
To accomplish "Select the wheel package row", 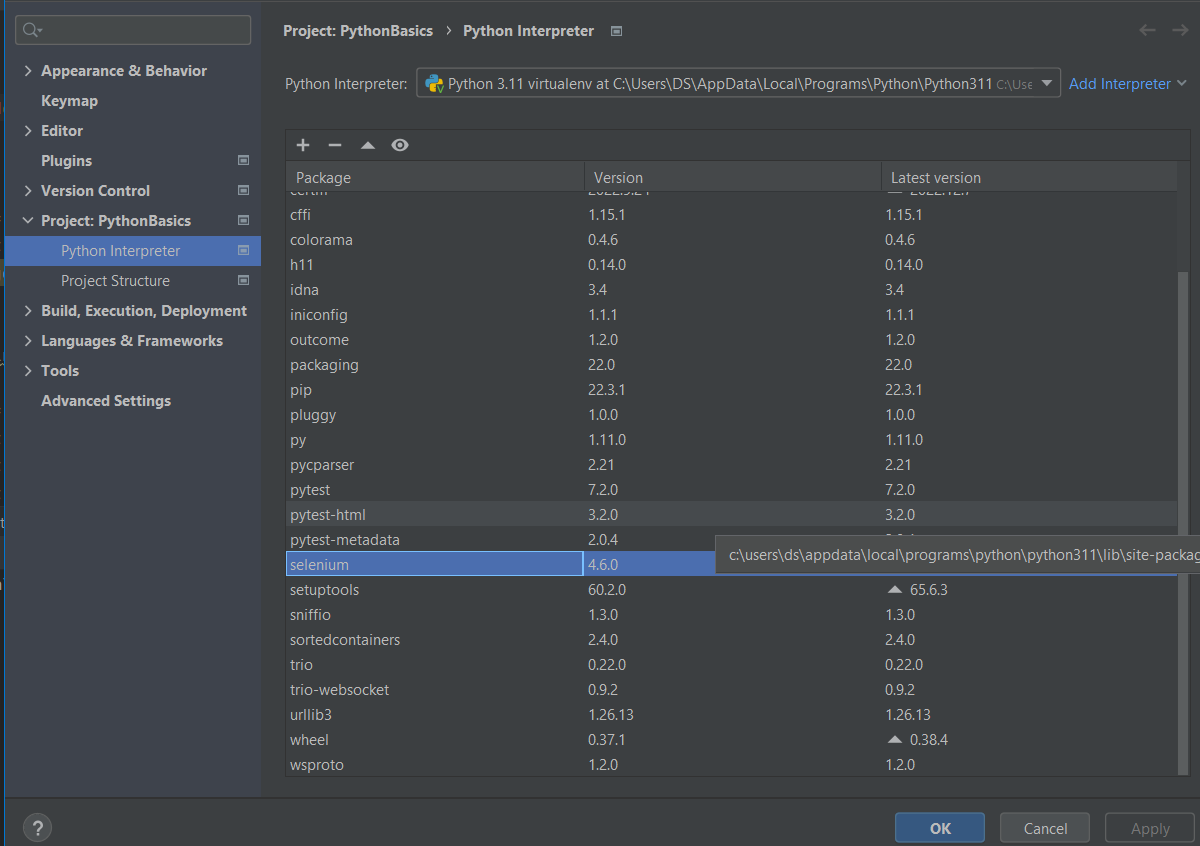I will [x=730, y=740].
